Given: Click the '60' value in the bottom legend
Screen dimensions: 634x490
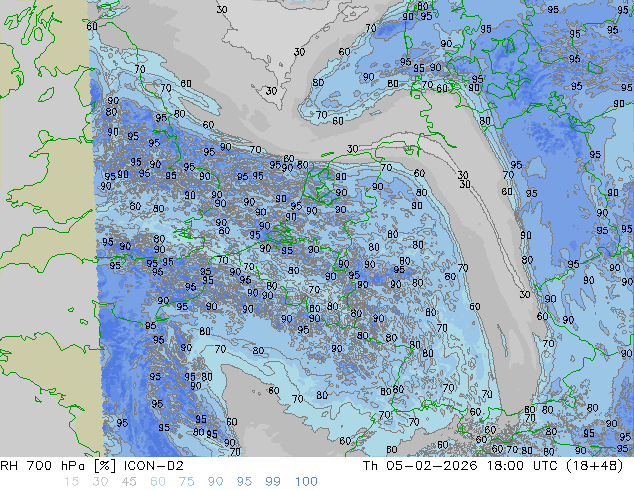Looking at the screenshot, I should 158,482.
